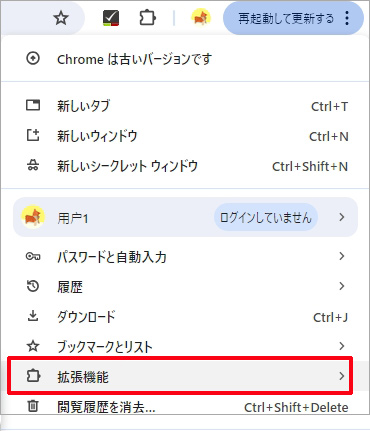Bookmark this page with the star icon
This screenshot has height=431, width=370.
tap(61, 18)
